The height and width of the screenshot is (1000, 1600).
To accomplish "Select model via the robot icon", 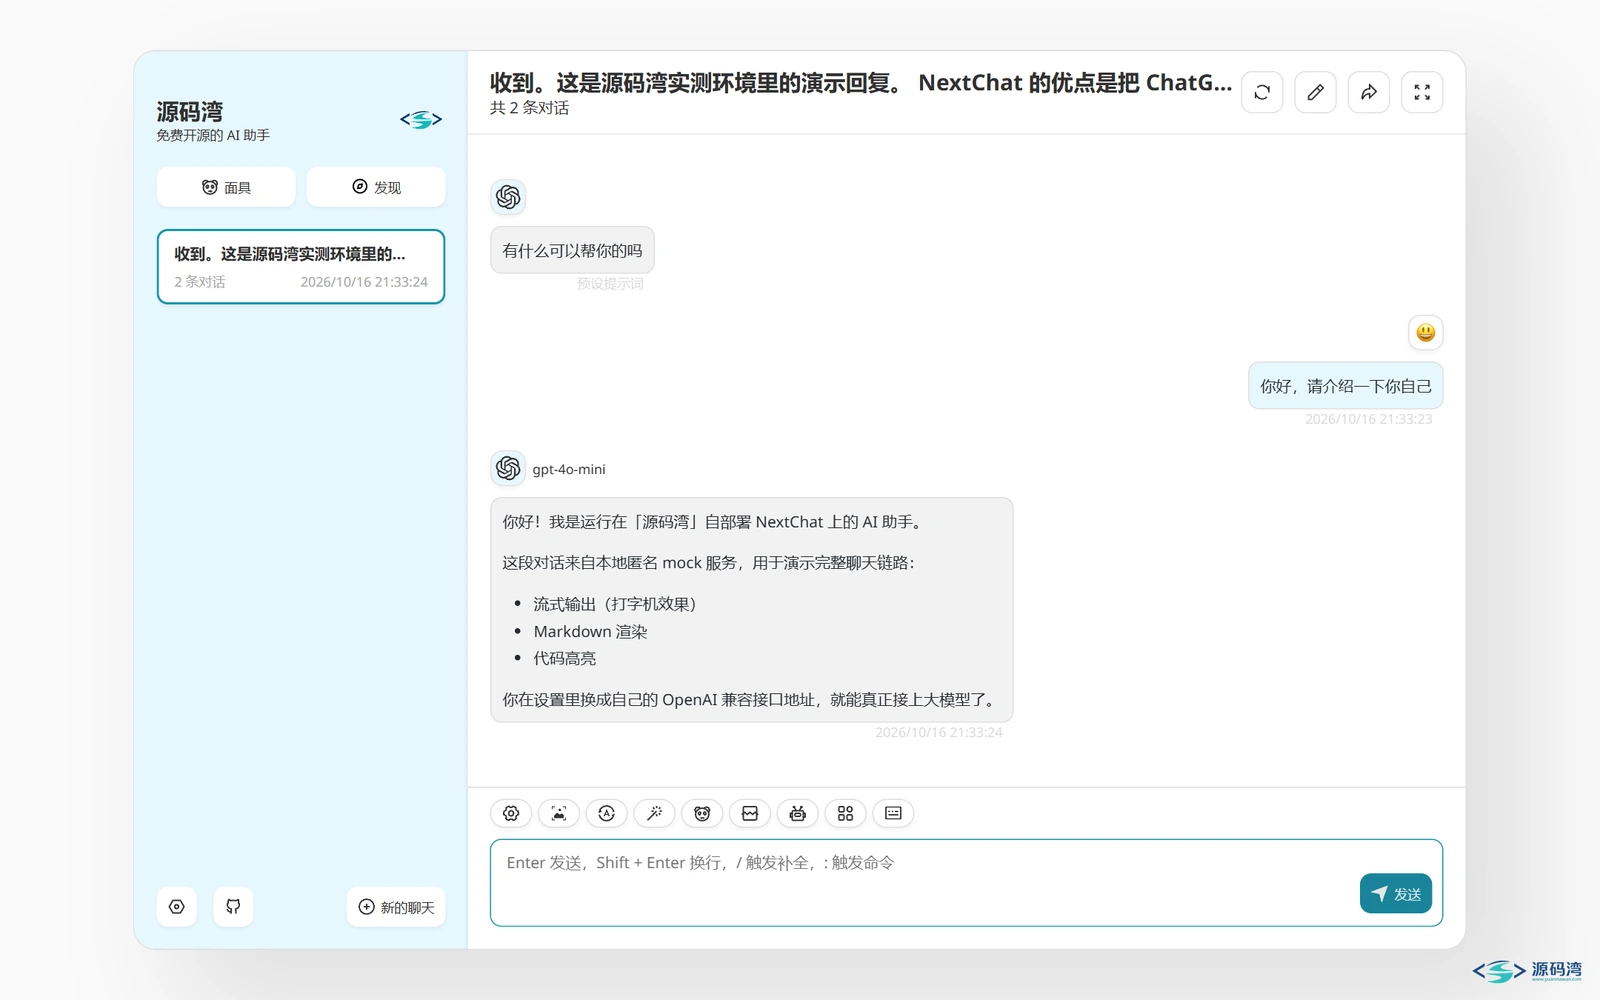I will [x=798, y=813].
